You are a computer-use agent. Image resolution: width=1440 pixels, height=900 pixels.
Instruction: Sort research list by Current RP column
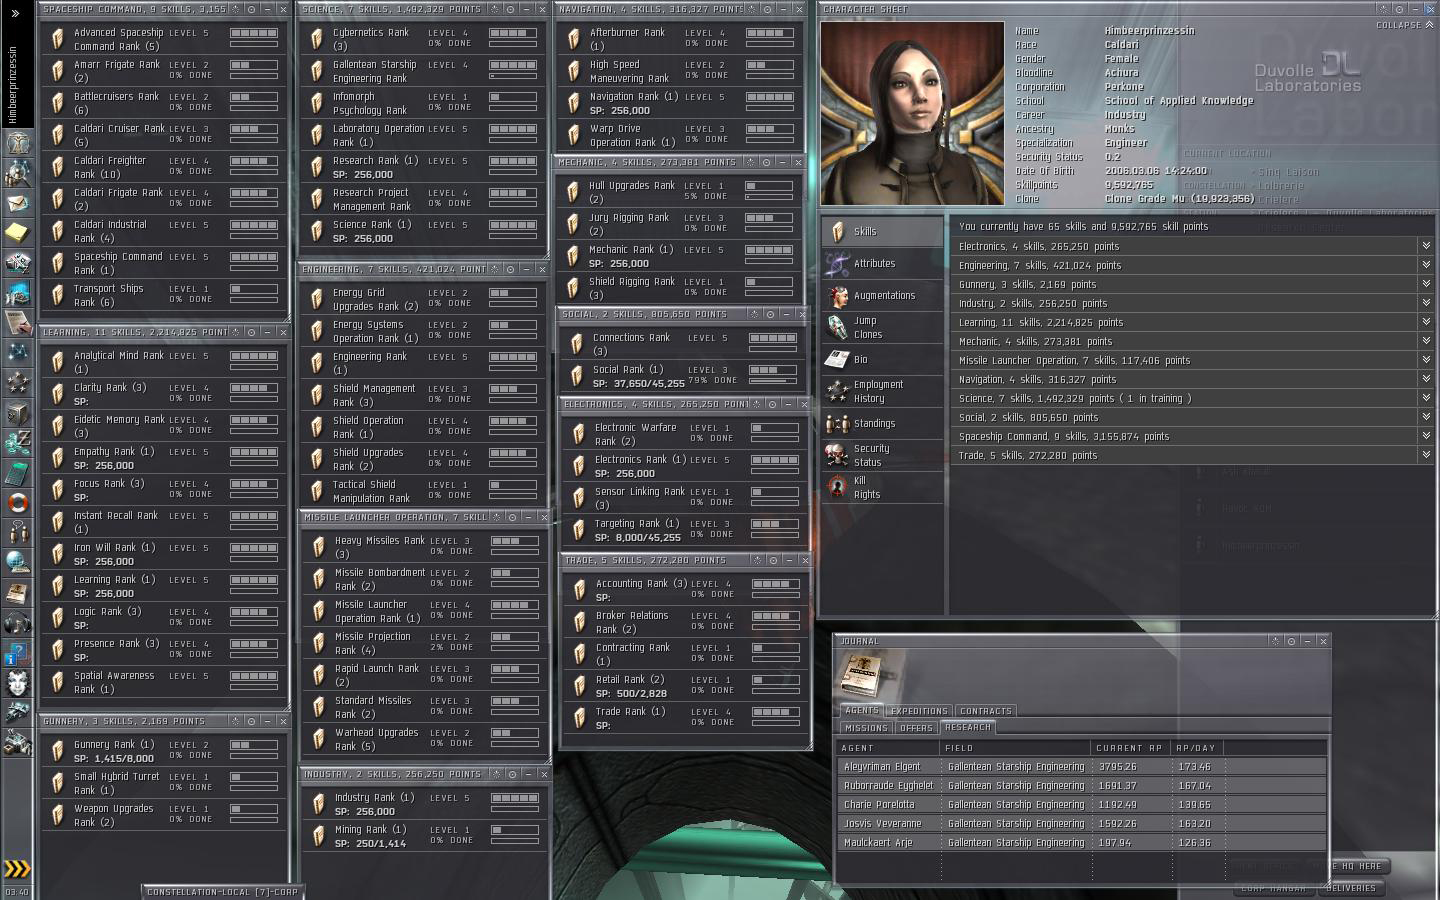[1130, 747]
